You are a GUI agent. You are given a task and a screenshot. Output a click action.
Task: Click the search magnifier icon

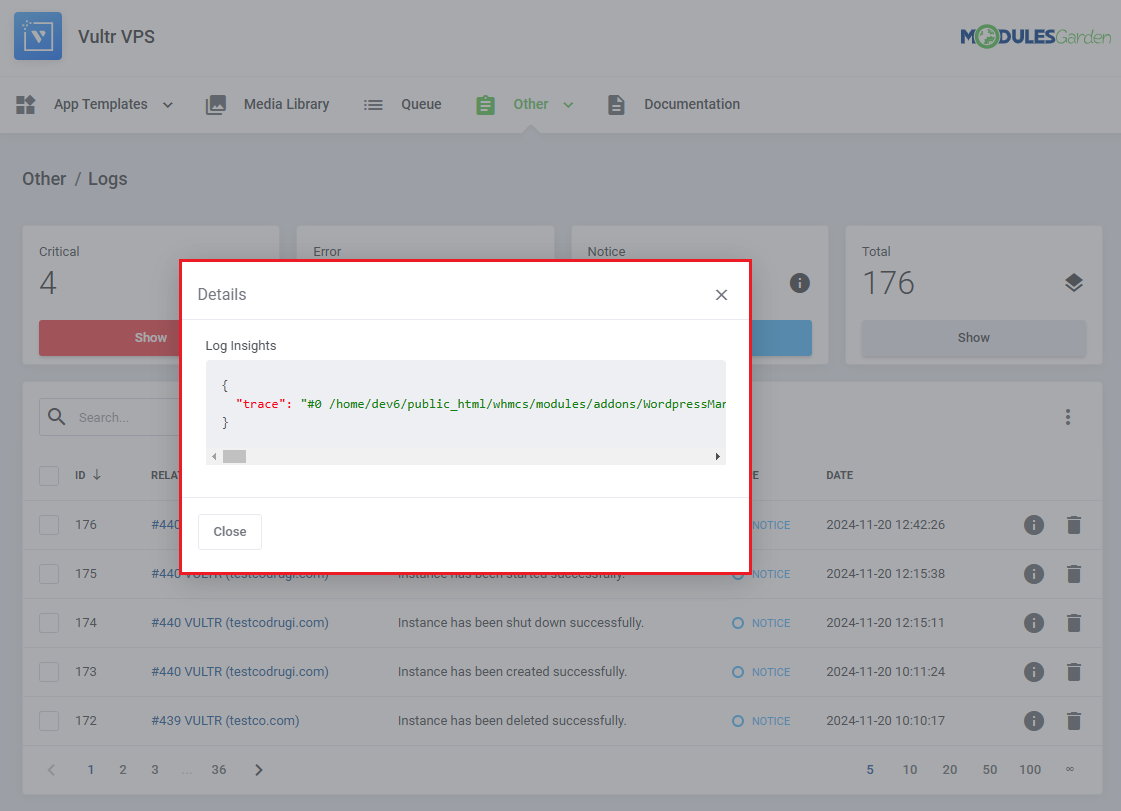pyautogui.click(x=56, y=417)
